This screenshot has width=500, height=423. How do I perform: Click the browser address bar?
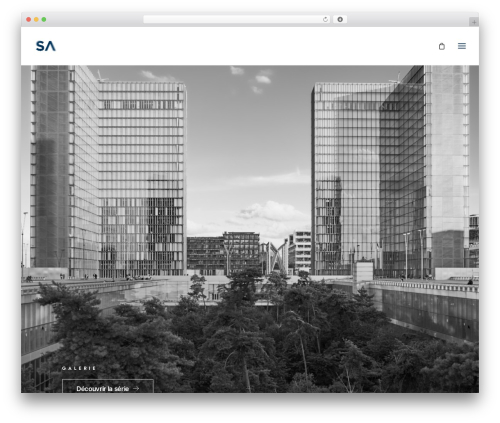tap(237, 20)
